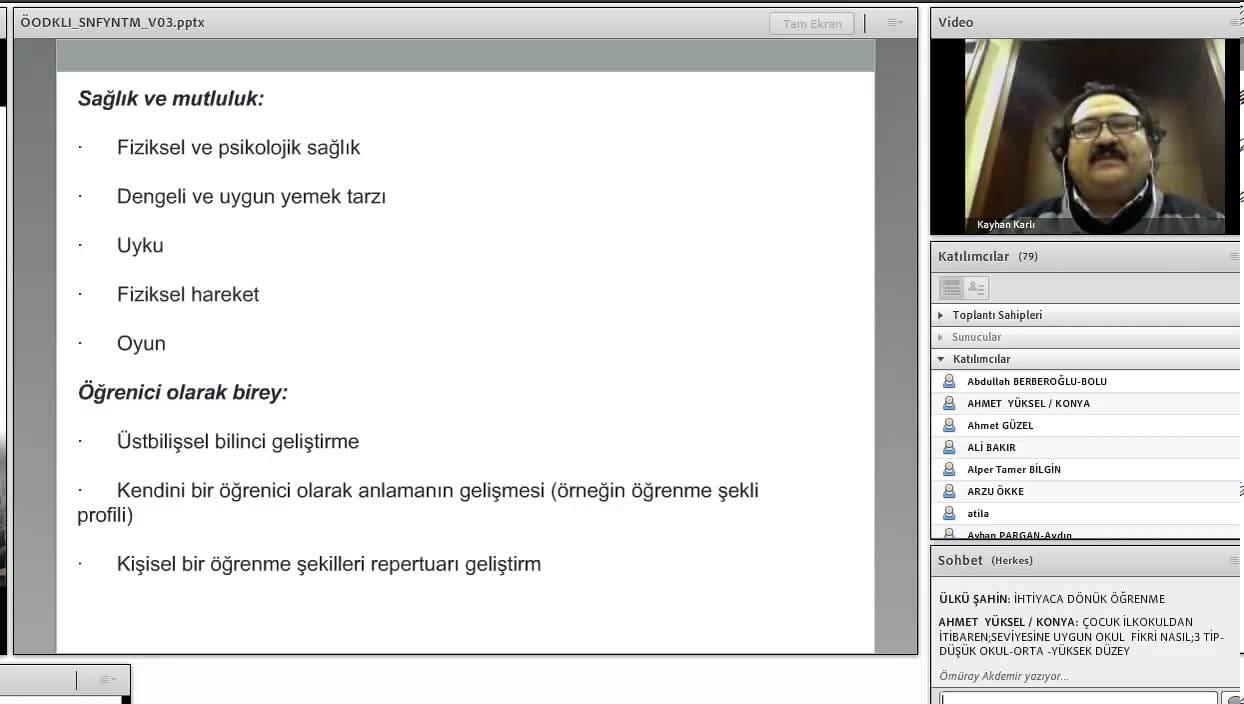This screenshot has width=1244, height=704.
Task: Switch attendees pod to status view
Action: click(x=976, y=288)
